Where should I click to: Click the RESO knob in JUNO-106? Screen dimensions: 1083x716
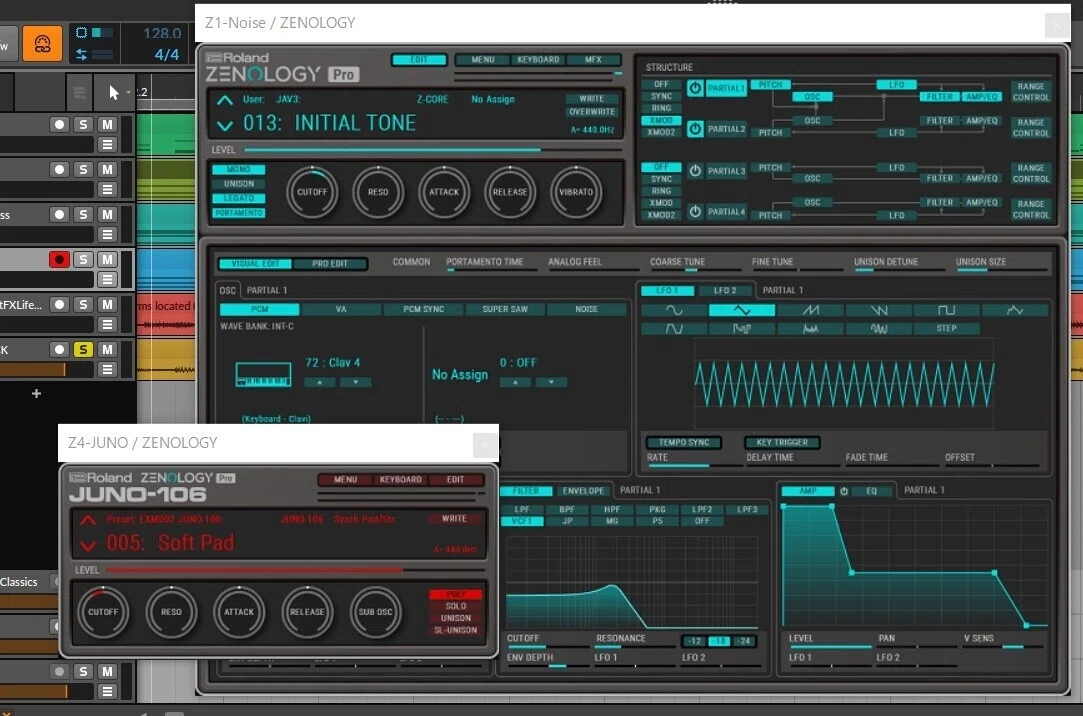pyautogui.click(x=171, y=612)
